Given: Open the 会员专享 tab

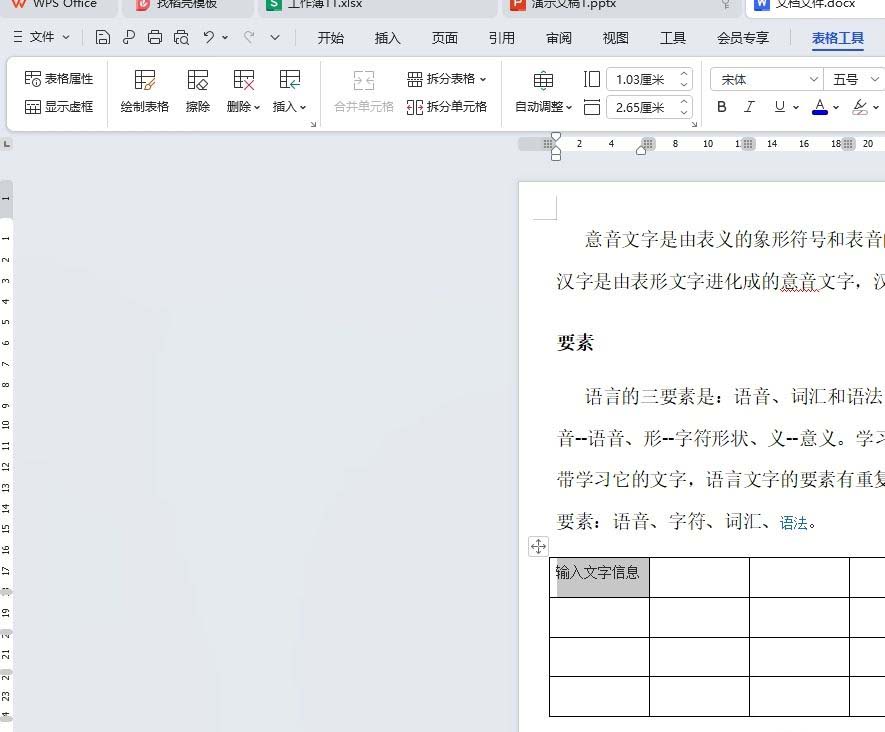Looking at the screenshot, I should point(743,38).
